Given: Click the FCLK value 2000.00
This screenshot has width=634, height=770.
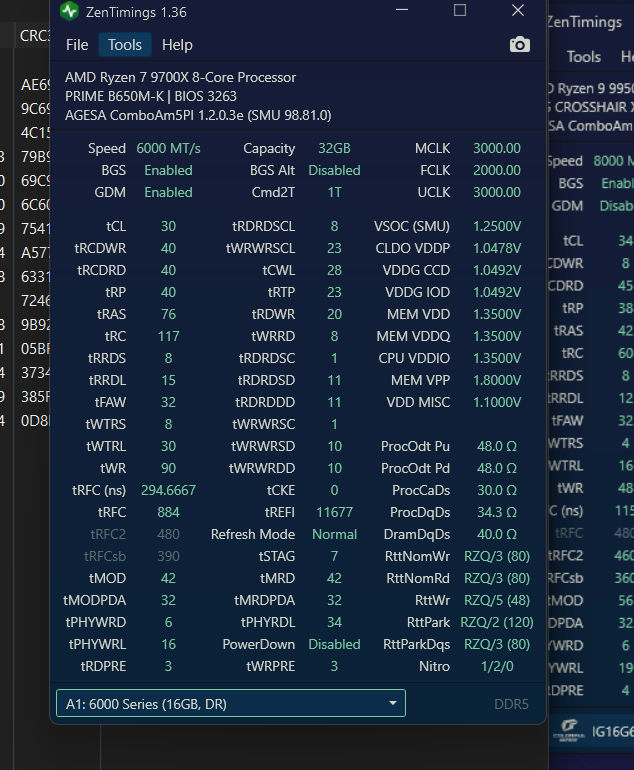Looking at the screenshot, I should [x=497, y=170].
